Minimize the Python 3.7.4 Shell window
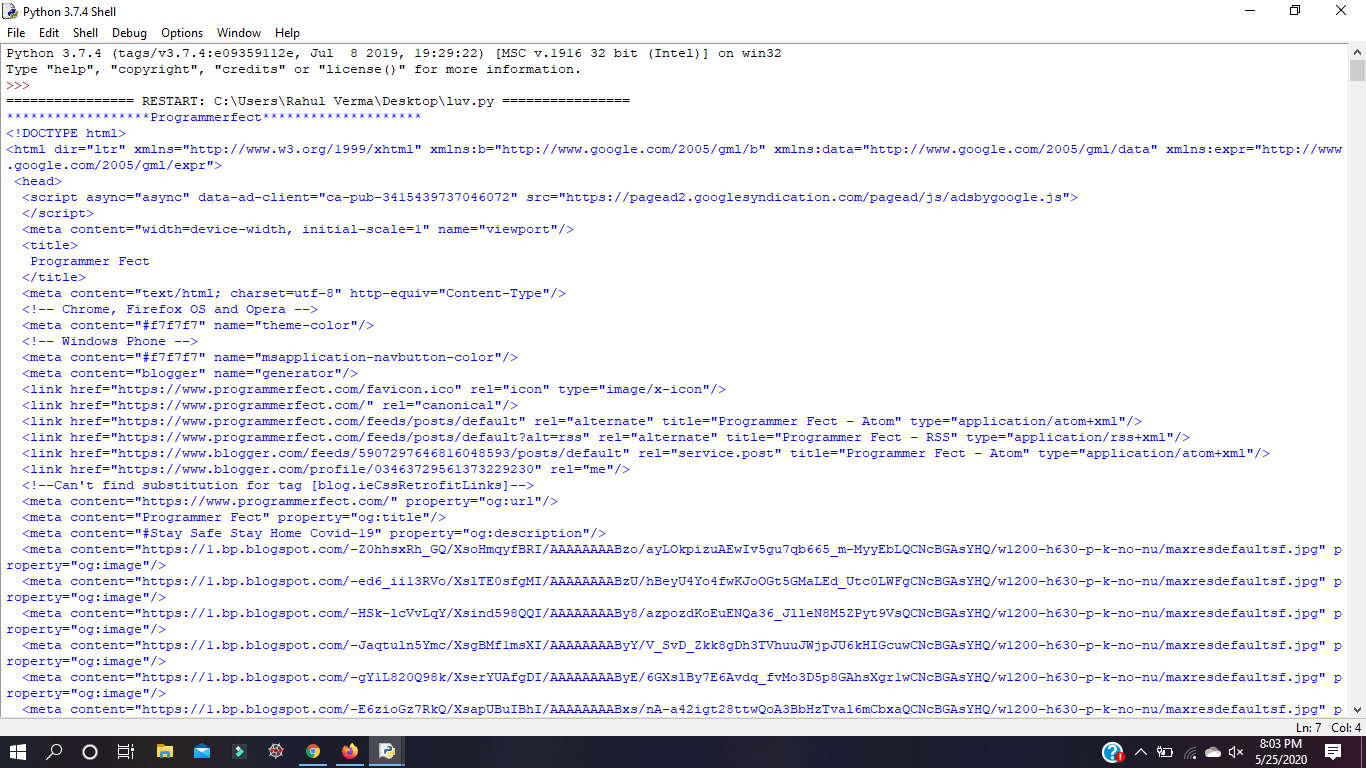This screenshot has width=1366, height=768. point(1249,11)
